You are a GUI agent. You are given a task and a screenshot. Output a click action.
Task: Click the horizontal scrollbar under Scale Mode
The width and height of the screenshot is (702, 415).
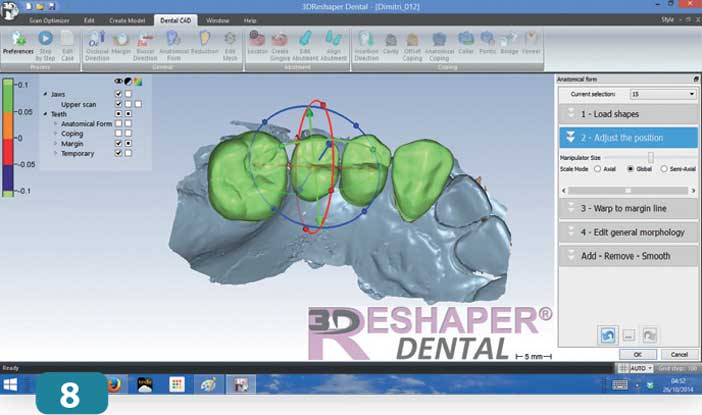tap(628, 191)
